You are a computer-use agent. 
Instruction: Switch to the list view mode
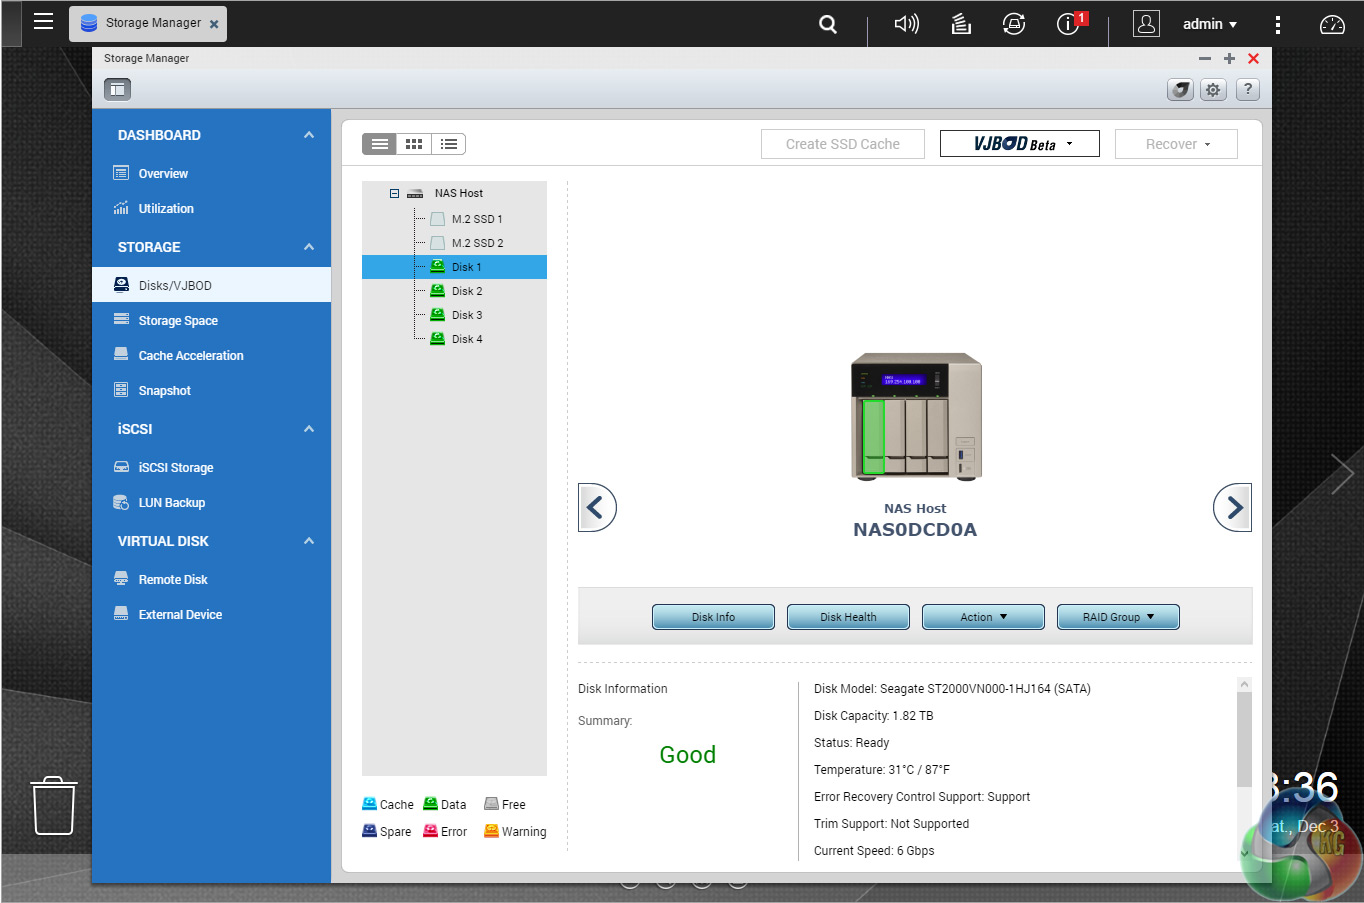[x=380, y=144]
